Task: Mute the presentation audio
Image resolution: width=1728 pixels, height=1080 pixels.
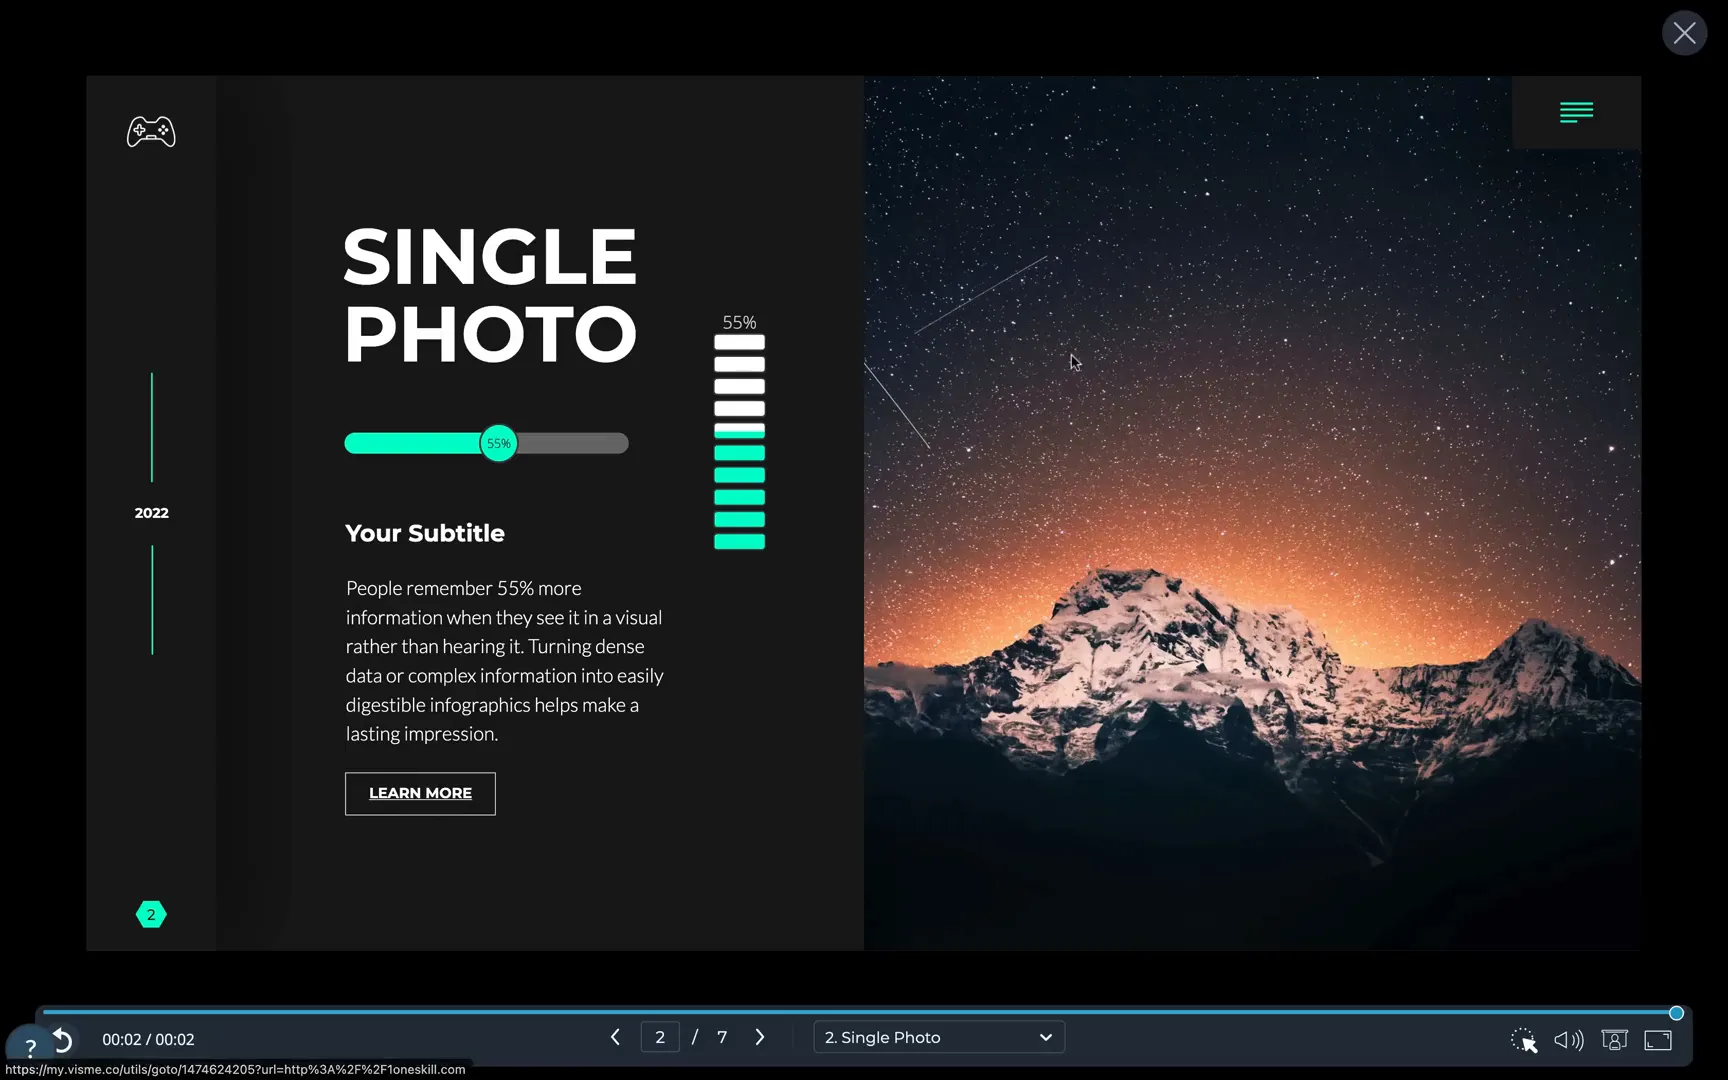Action: tap(1568, 1040)
